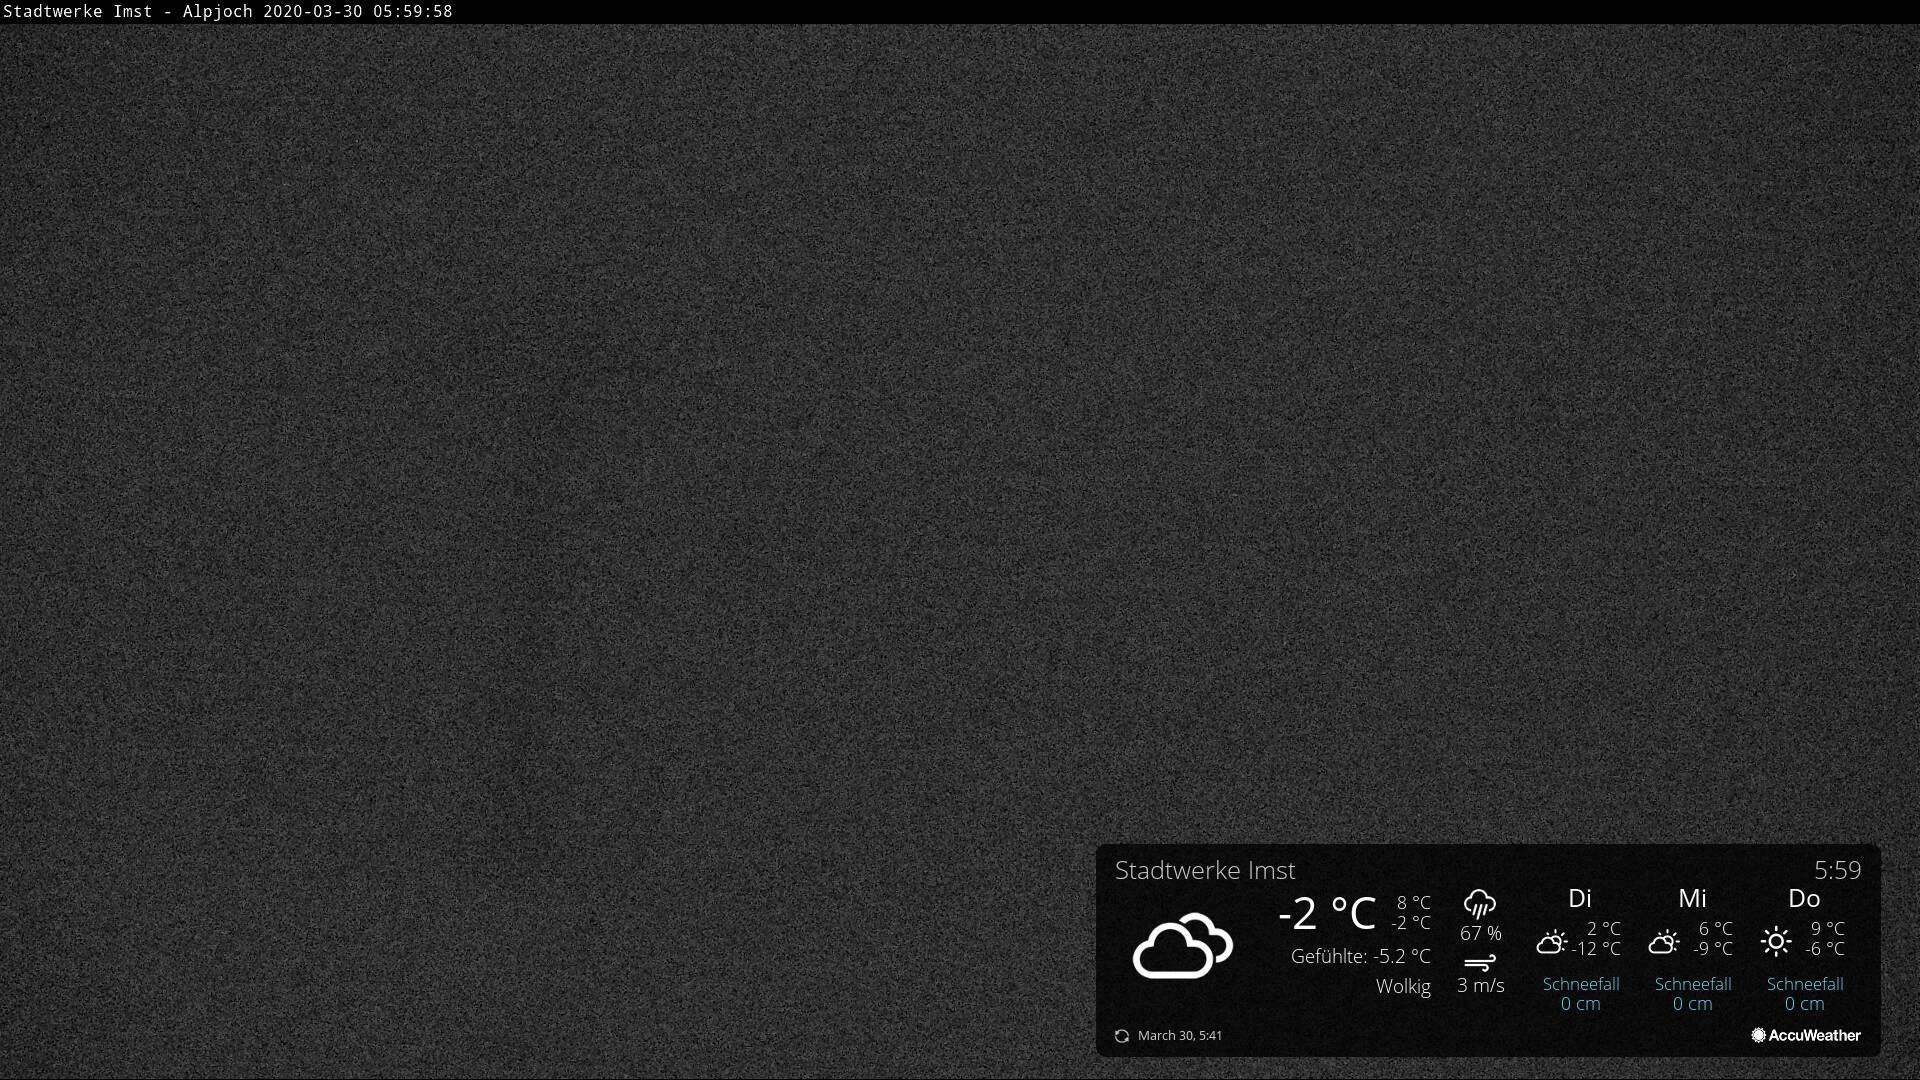Click the Wolkig condition label

pyautogui.click(x=1403, y=986)
